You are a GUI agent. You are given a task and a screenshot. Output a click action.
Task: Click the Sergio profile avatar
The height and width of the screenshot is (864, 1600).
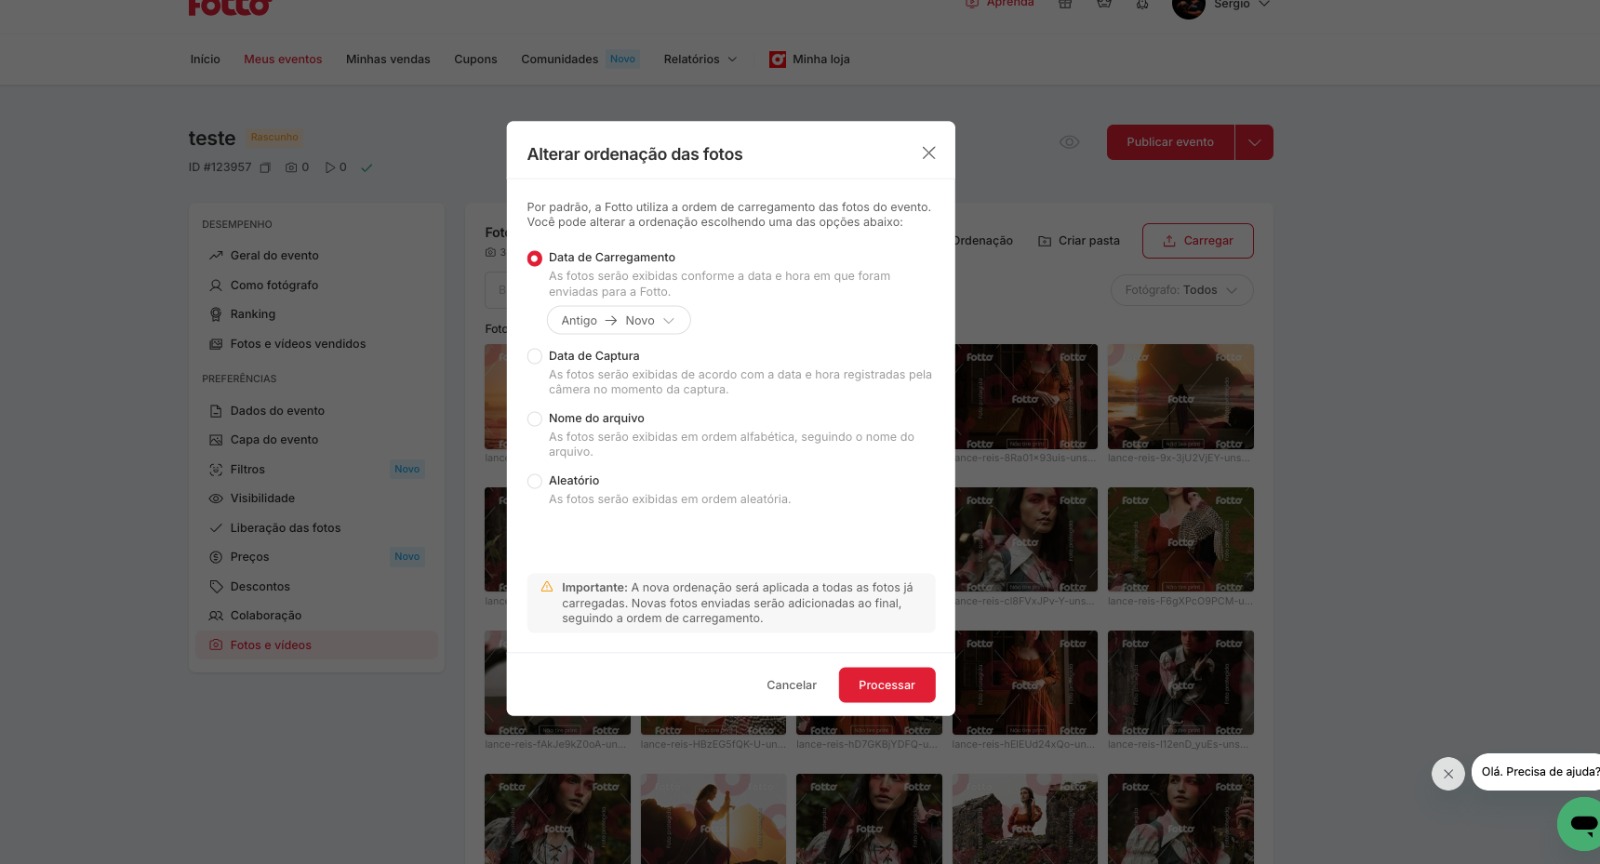[1188, 7]
